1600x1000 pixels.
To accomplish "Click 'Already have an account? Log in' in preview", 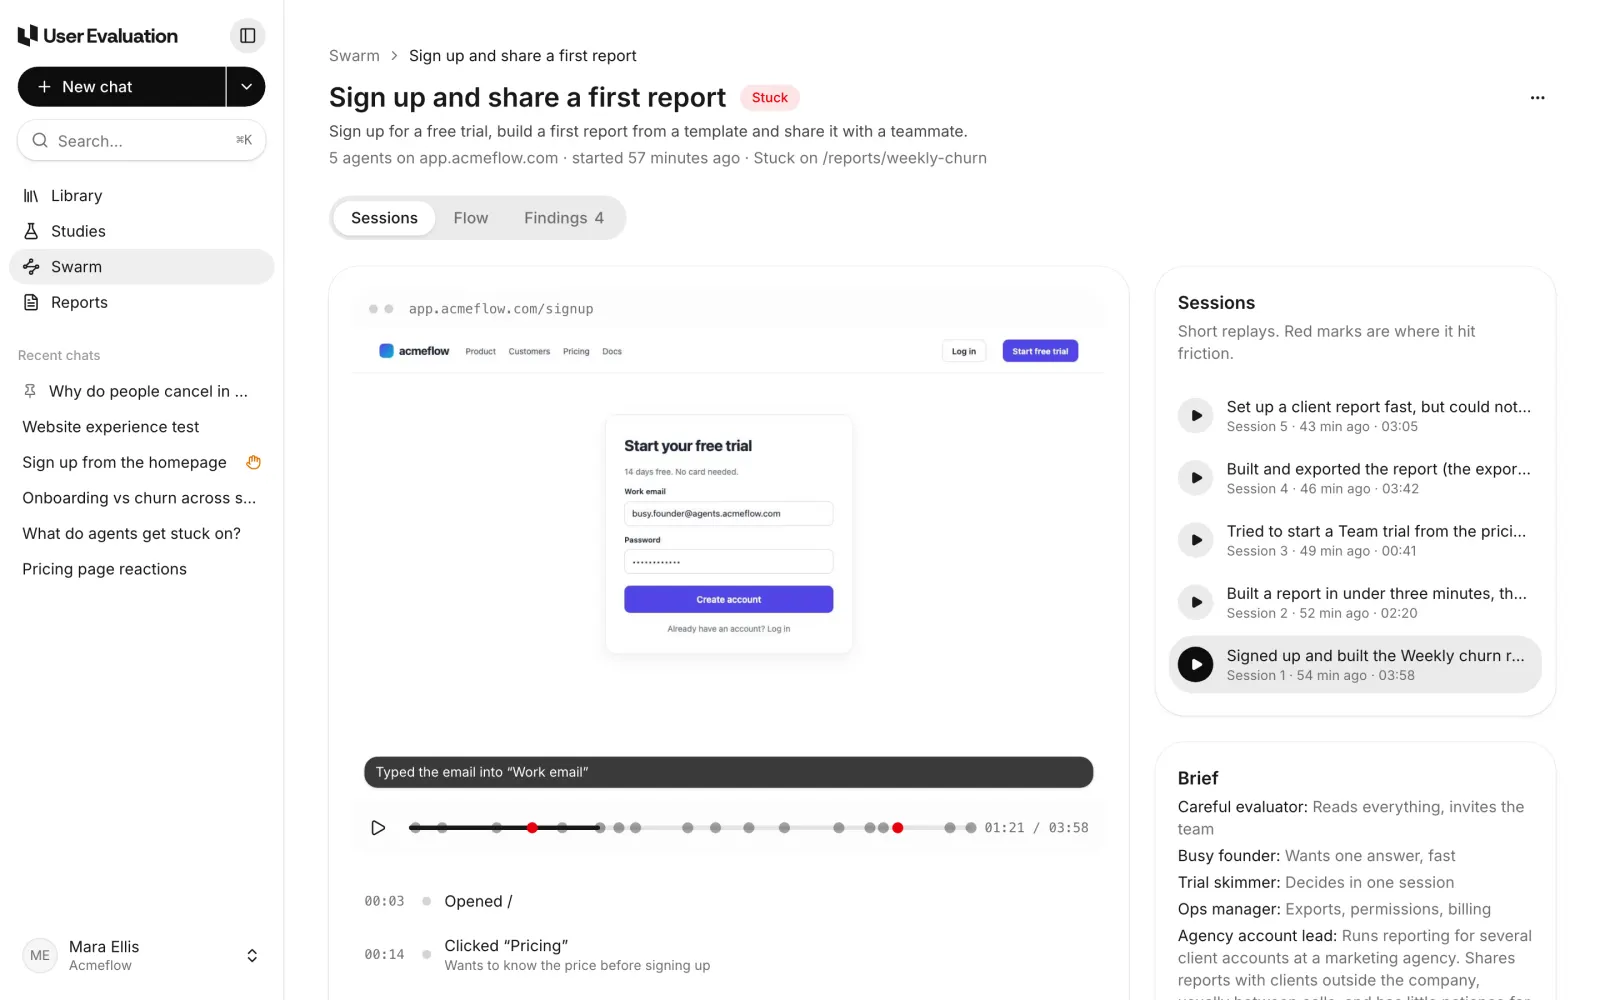I will (x=728, y=629).
